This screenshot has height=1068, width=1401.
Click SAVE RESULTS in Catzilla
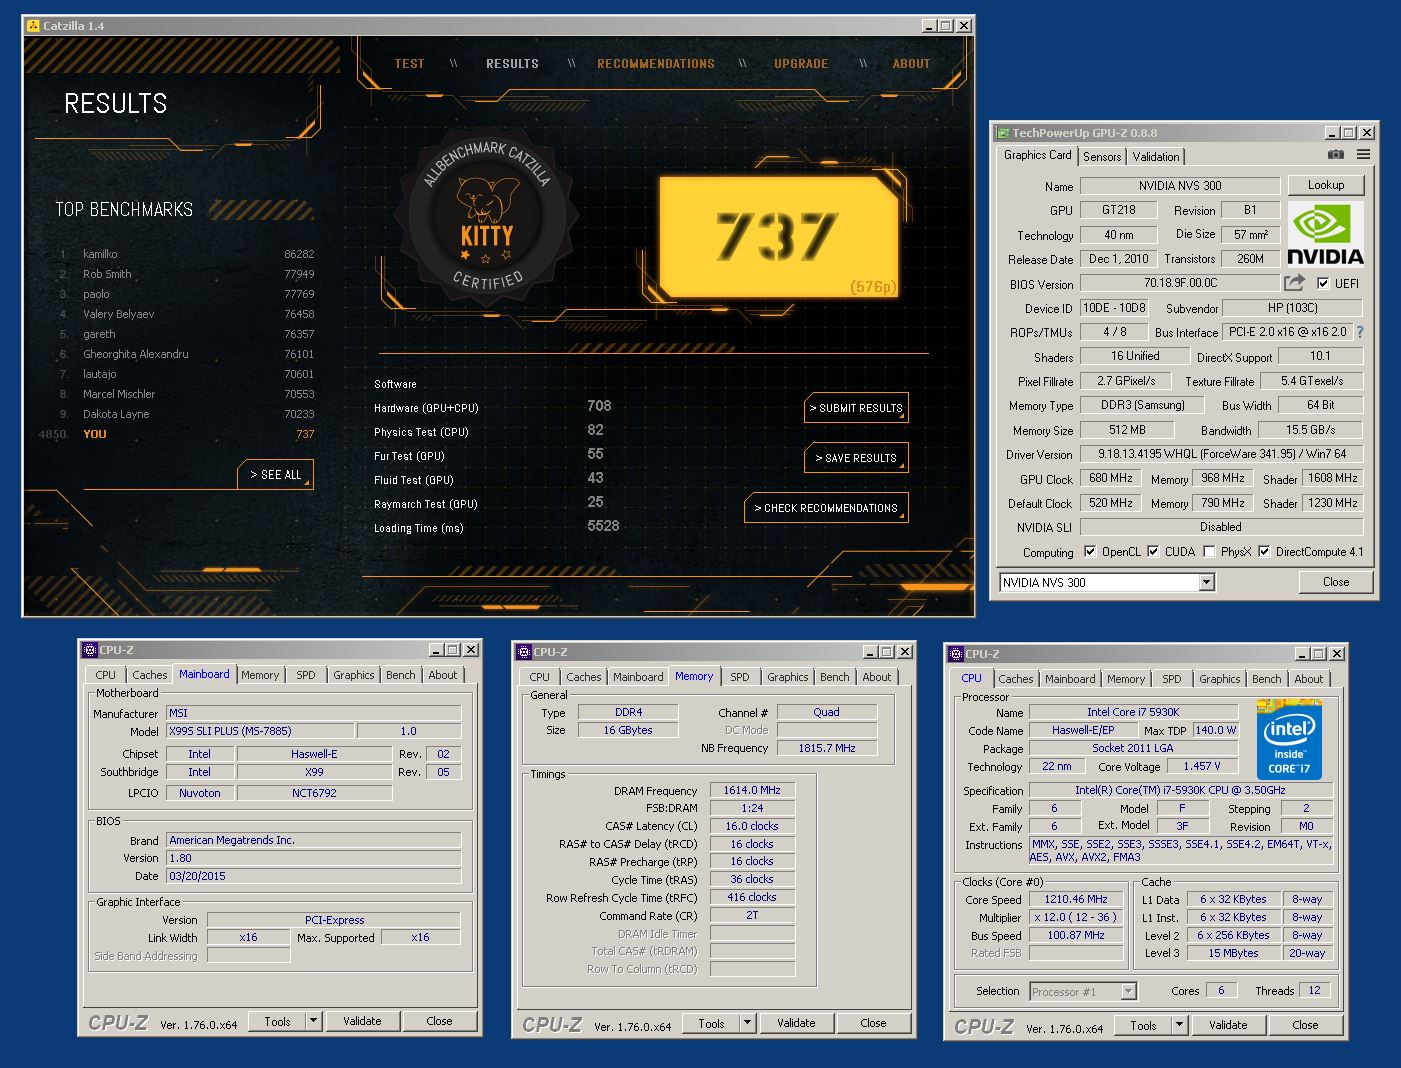click(x=857, y=458)
